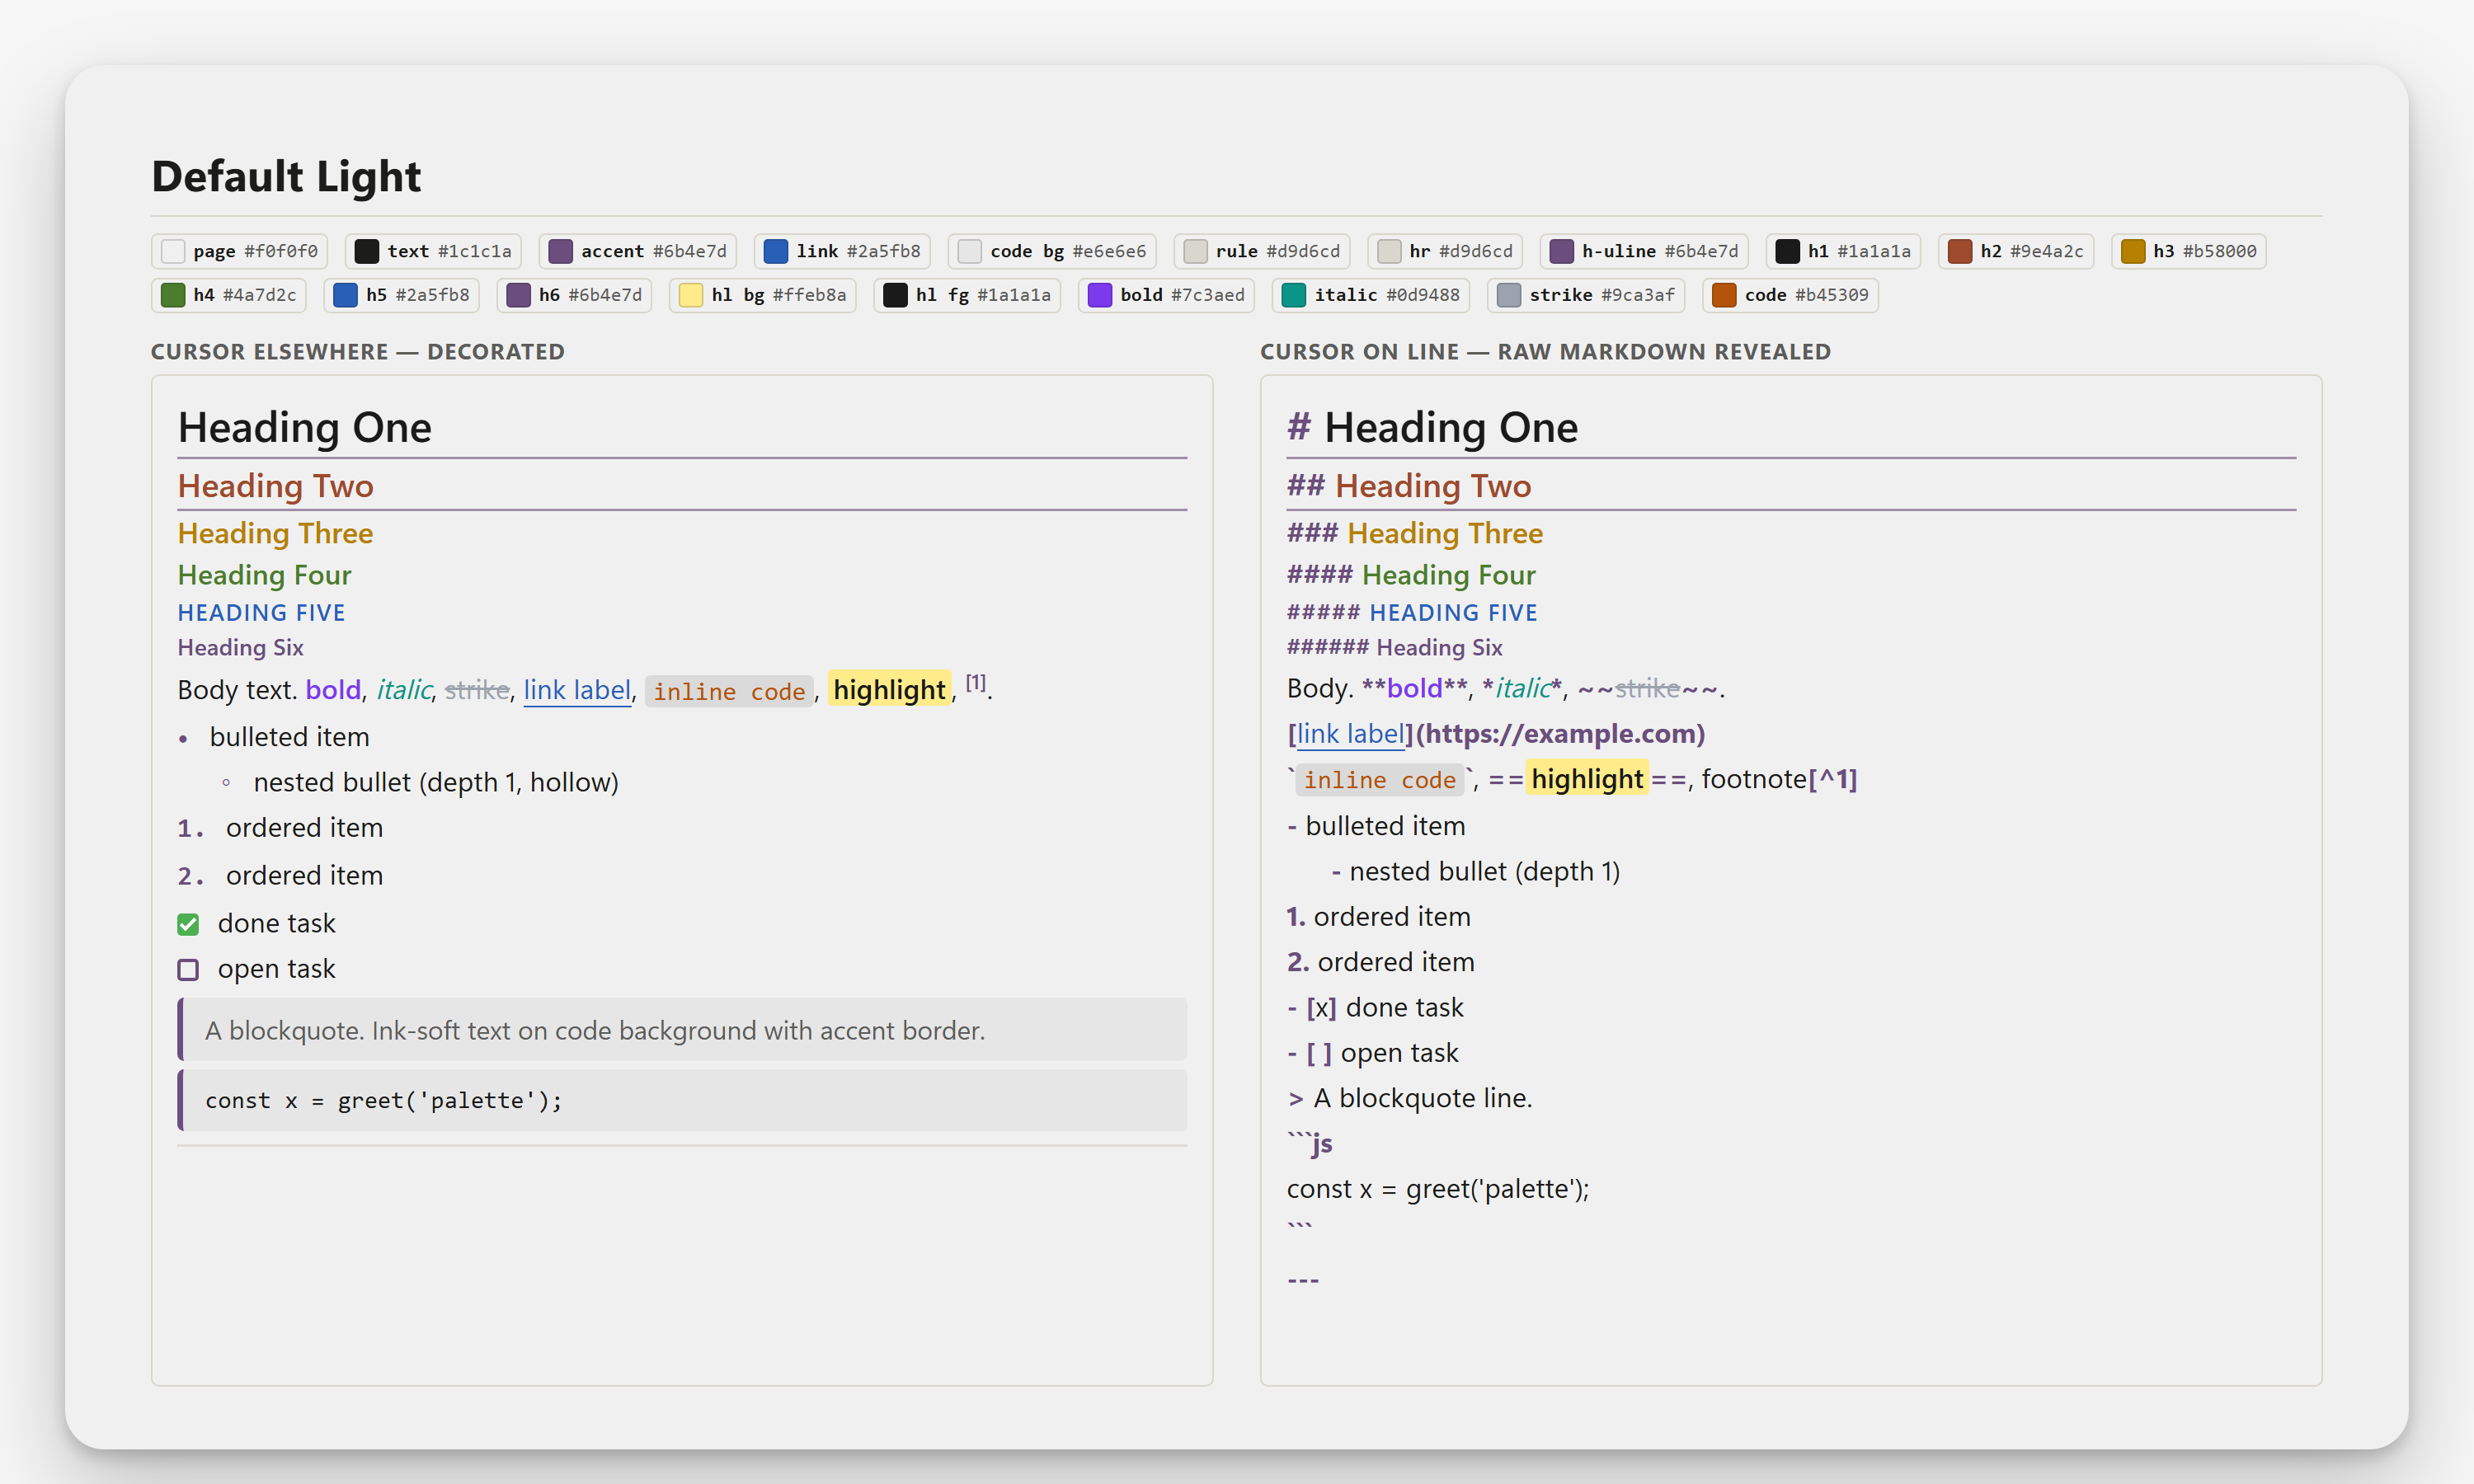Click decorated 'HEADING FIVE' text

261,613
